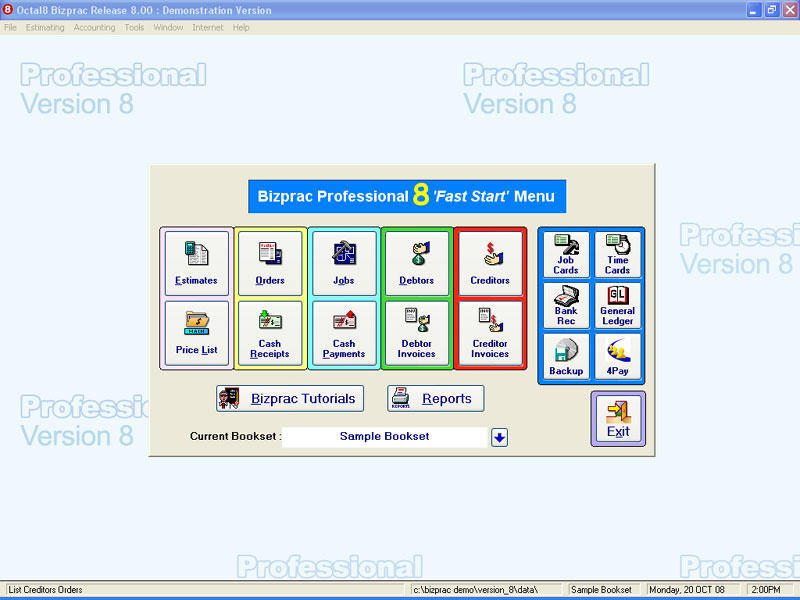Expand the Current Bookset dropdown arrow

click(x=499, y=437)
